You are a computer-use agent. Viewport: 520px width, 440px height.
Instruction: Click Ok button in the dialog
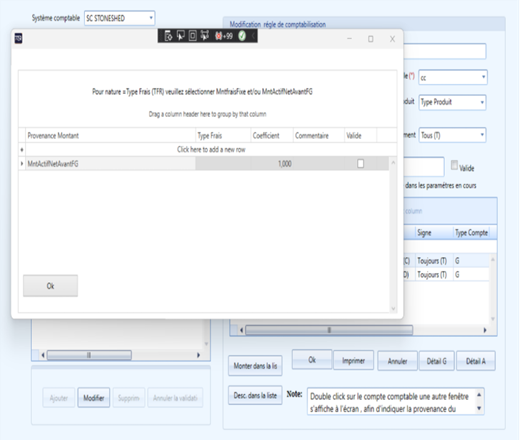(50, 286)
